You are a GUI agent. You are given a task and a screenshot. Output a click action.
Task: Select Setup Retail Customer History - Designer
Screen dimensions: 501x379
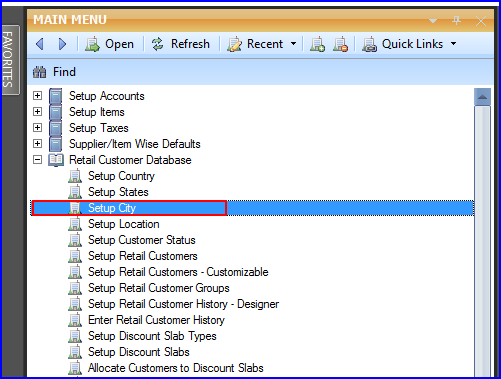183,304
